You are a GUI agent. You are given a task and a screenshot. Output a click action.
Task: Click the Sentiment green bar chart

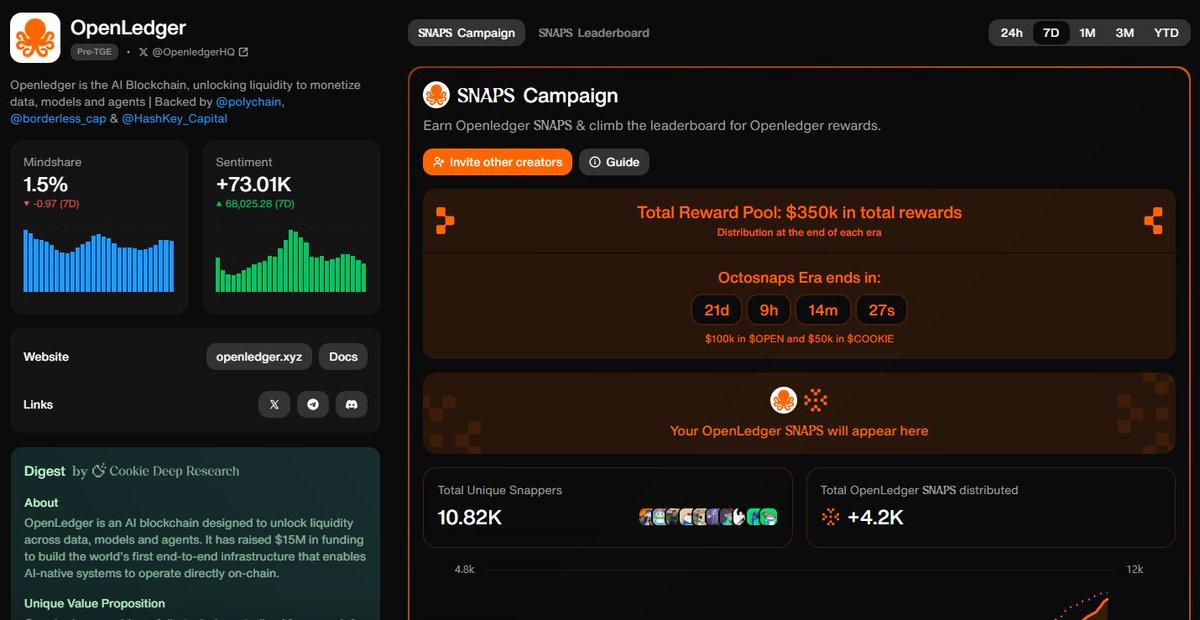coord(291,261)
